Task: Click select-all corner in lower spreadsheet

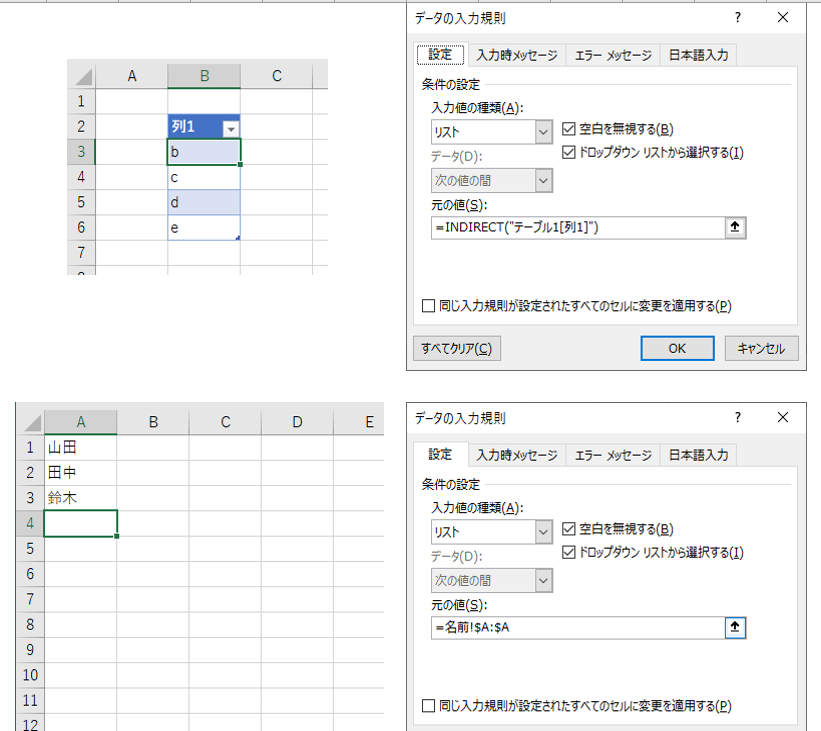Action: pos(31,422)
